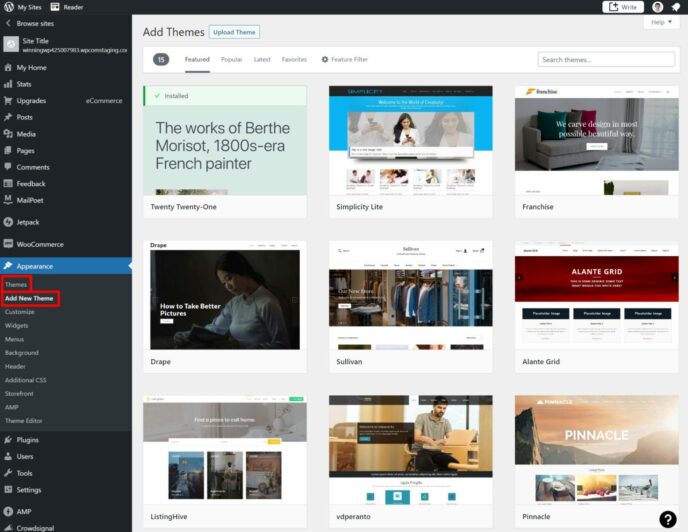This screenshot has height=532, width=688.
Task: Open Customize under Appearance
Action: tap(19, 312)
